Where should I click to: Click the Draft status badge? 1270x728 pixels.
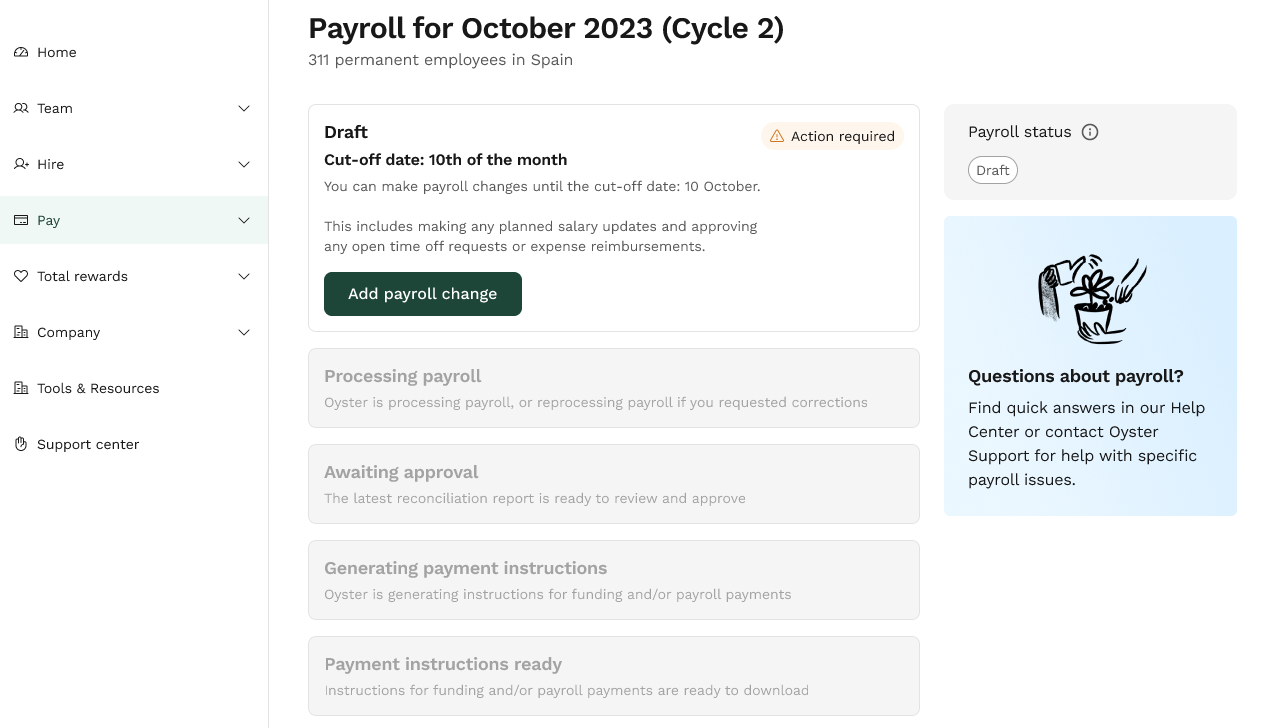pyautogui.click(x=992, y=170)
